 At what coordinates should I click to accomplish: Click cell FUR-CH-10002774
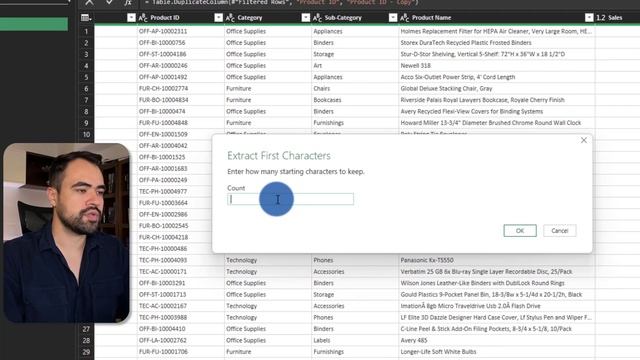click(x=163, y=89)
